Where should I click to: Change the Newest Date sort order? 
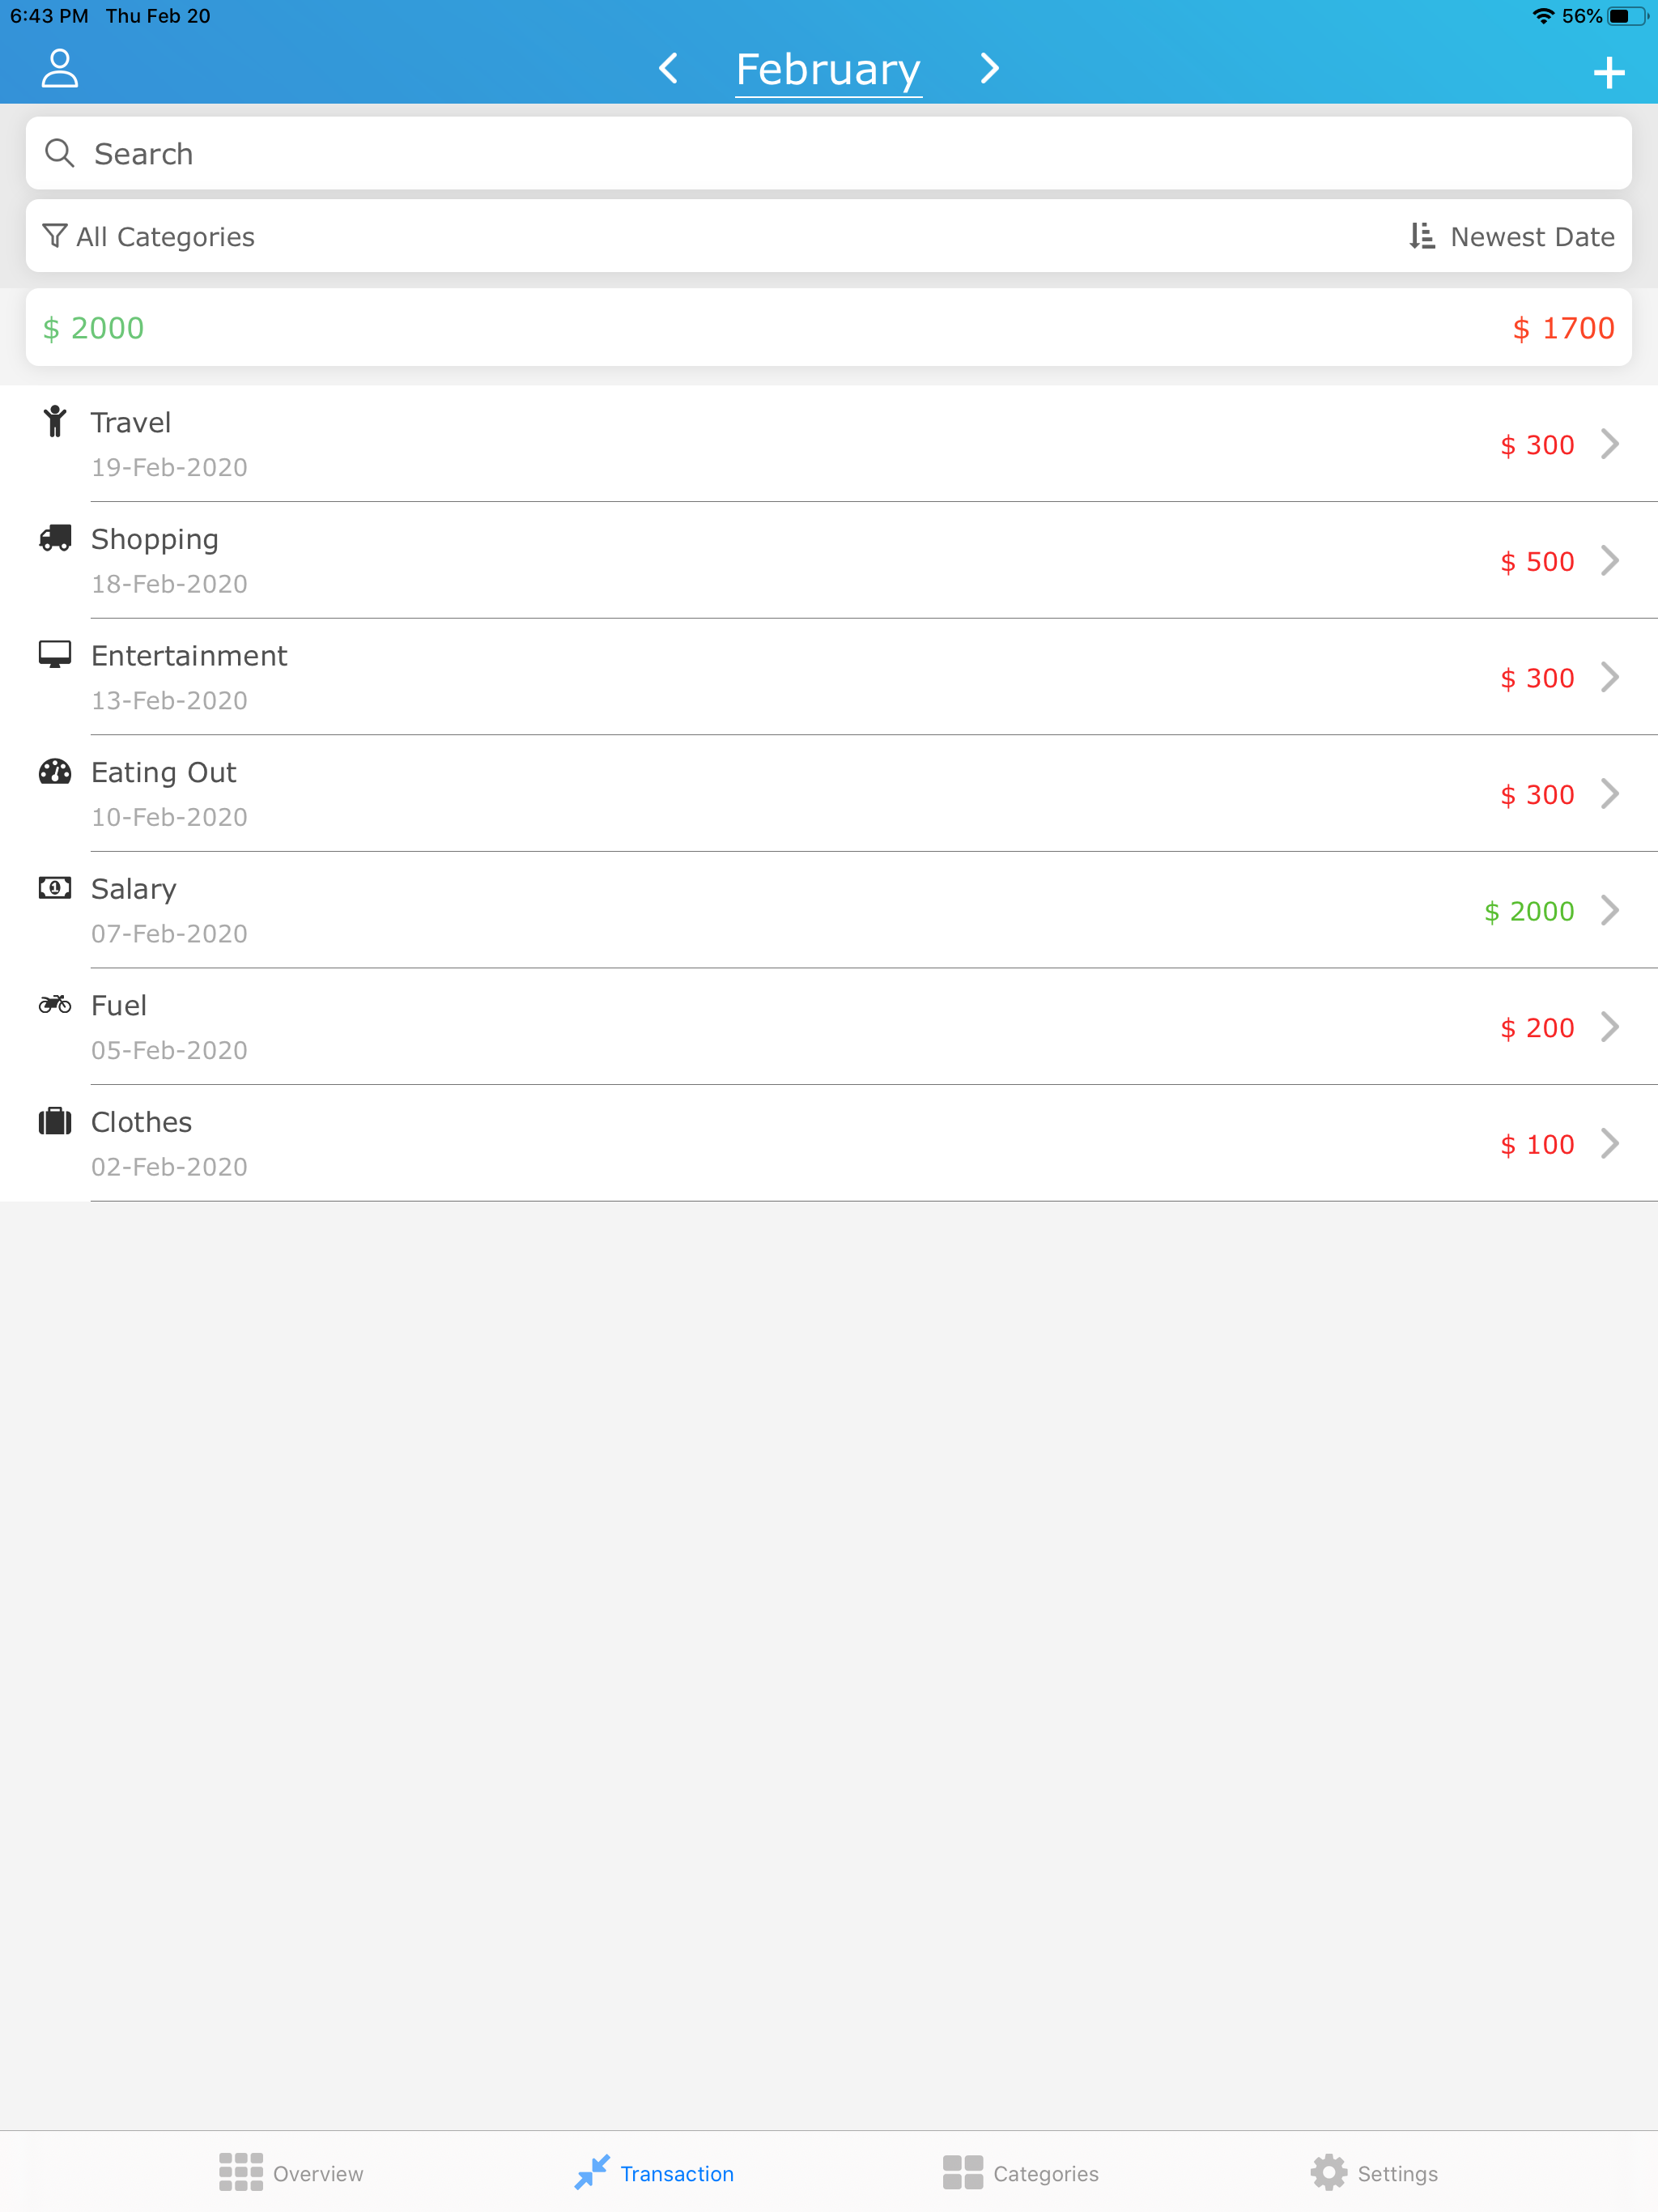coord(1512,237)
